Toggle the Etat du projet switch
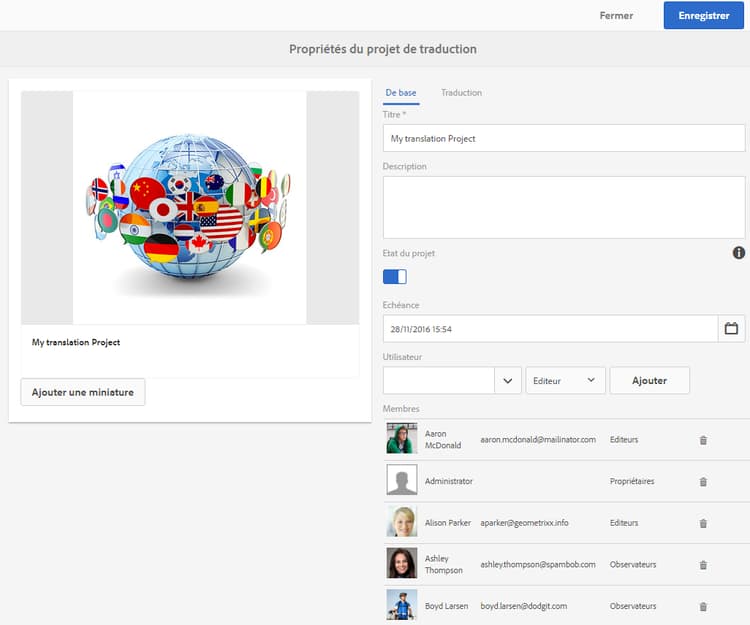Viewport: 750px width, 625px height. tap(395, 276)
